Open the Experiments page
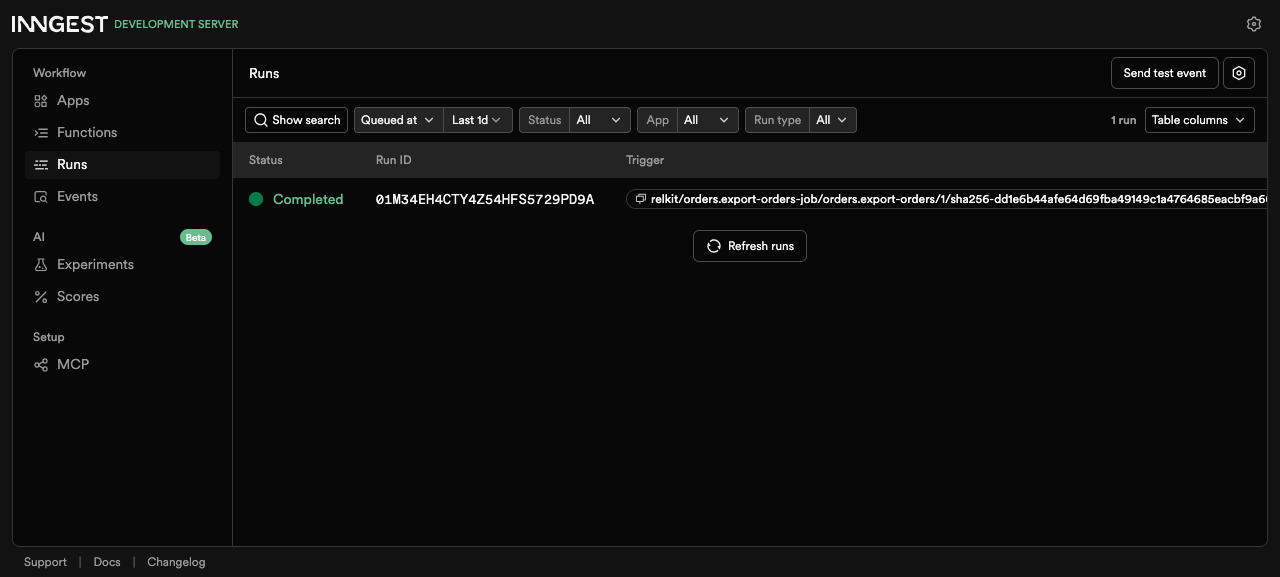 point(122,265)
